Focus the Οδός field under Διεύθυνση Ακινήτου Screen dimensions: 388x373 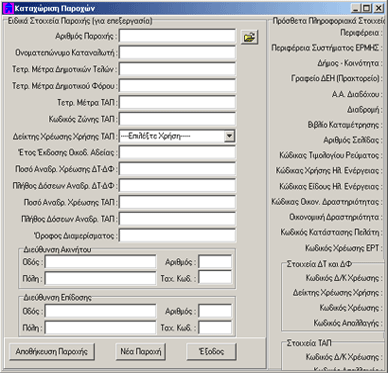tap(100, 262)
